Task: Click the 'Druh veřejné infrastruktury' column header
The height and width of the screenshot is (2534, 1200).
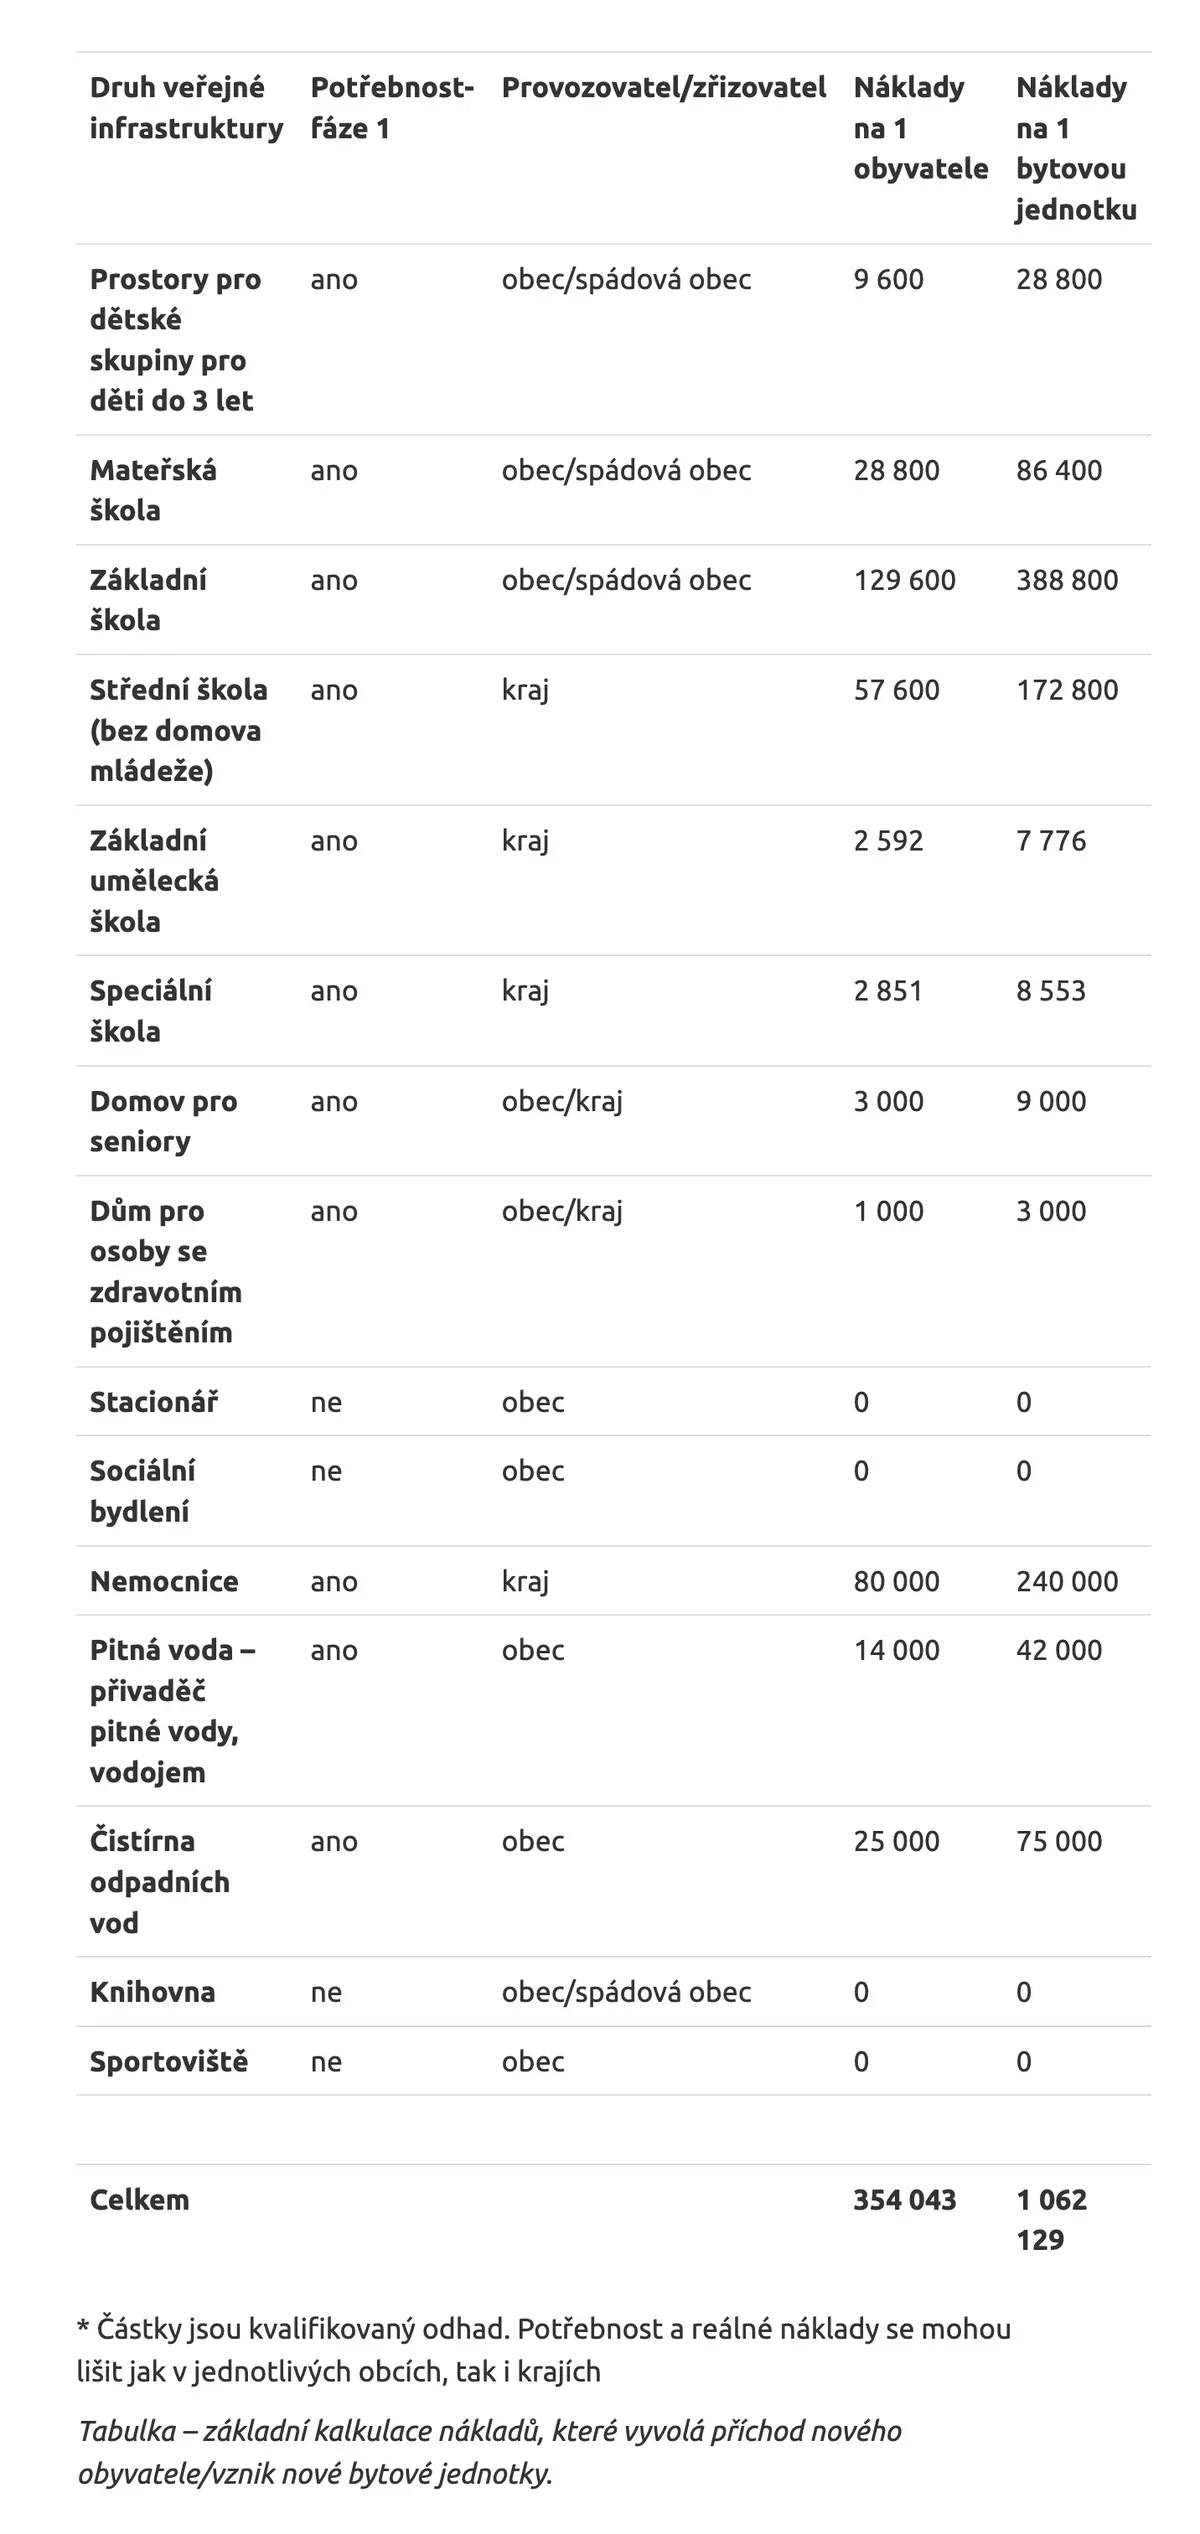Action: click(186, 108)
